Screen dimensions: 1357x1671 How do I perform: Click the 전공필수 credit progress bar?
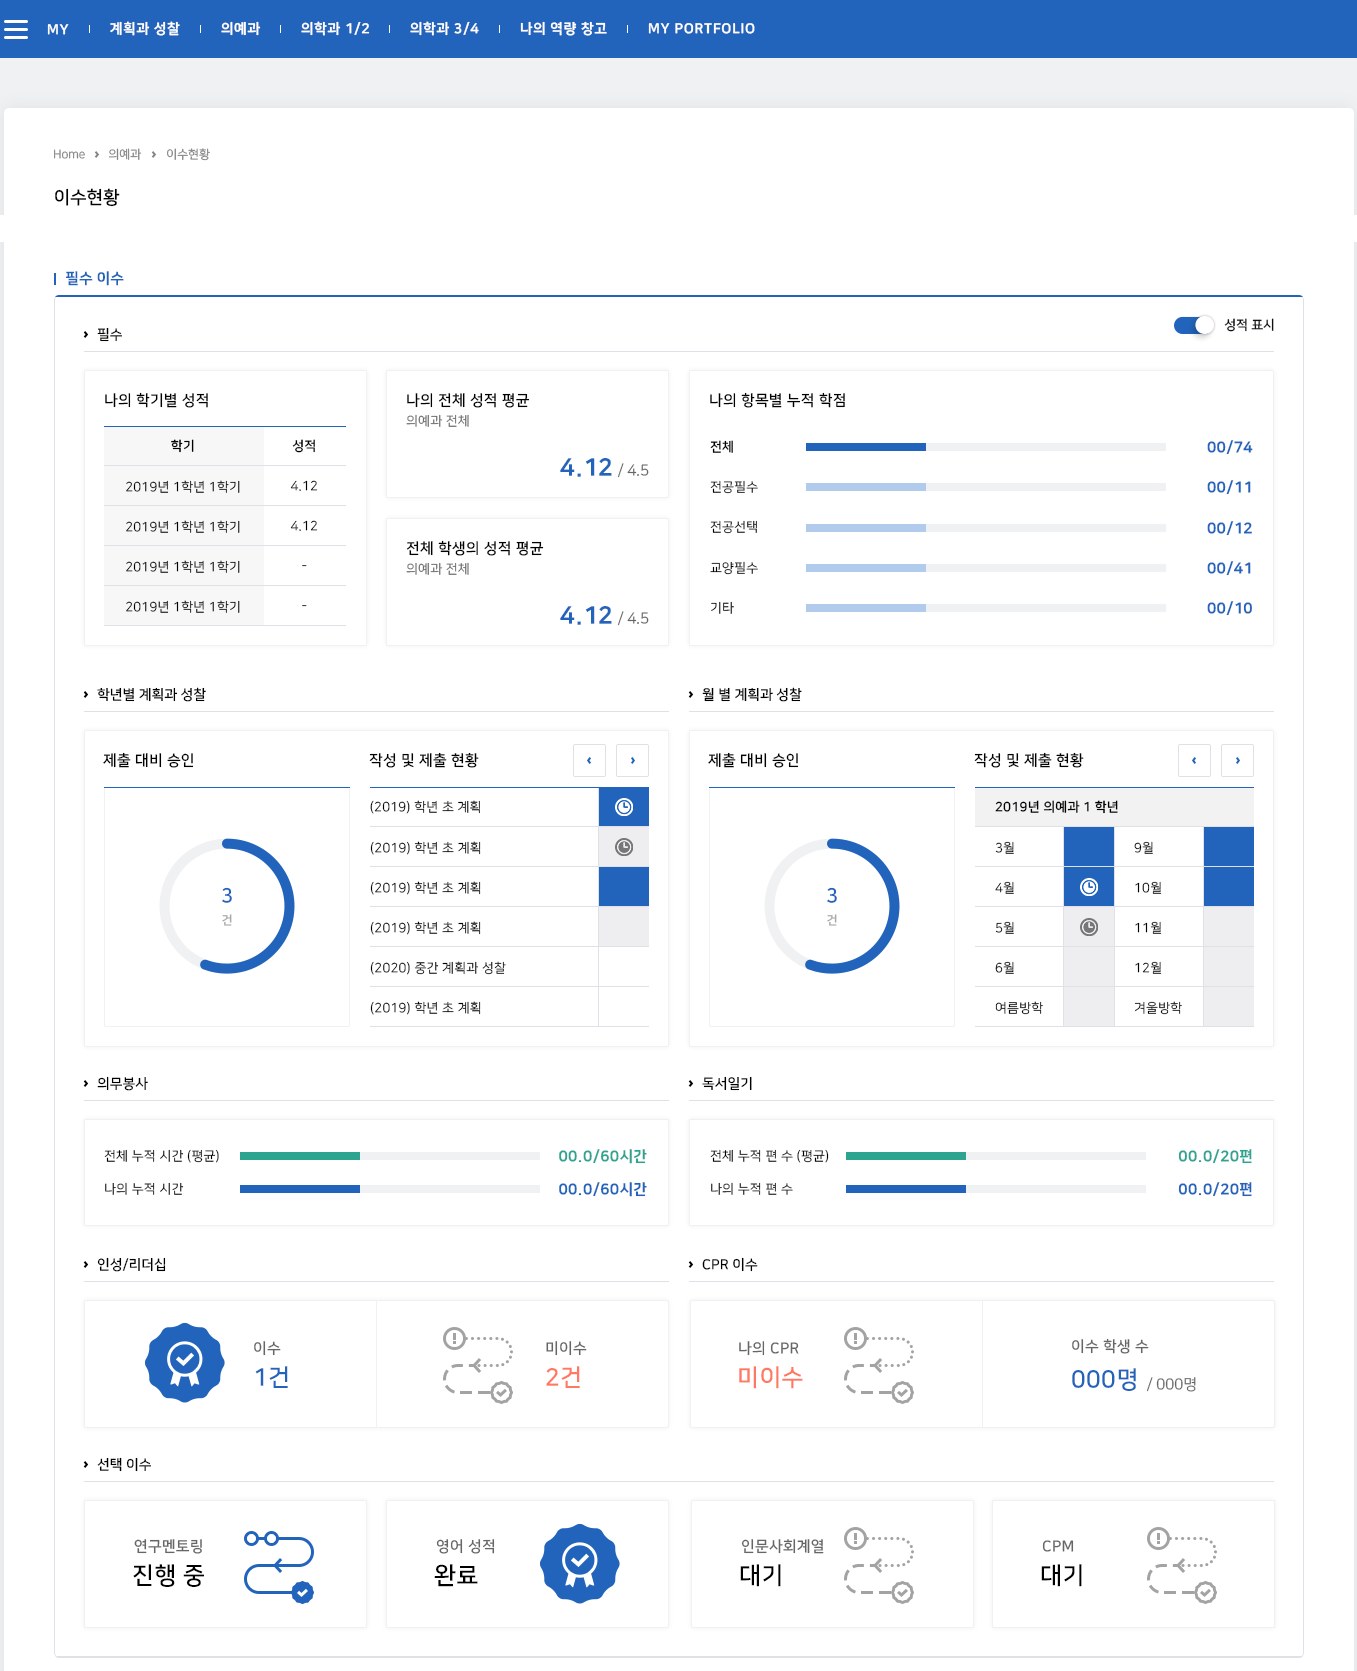[986, 487]
